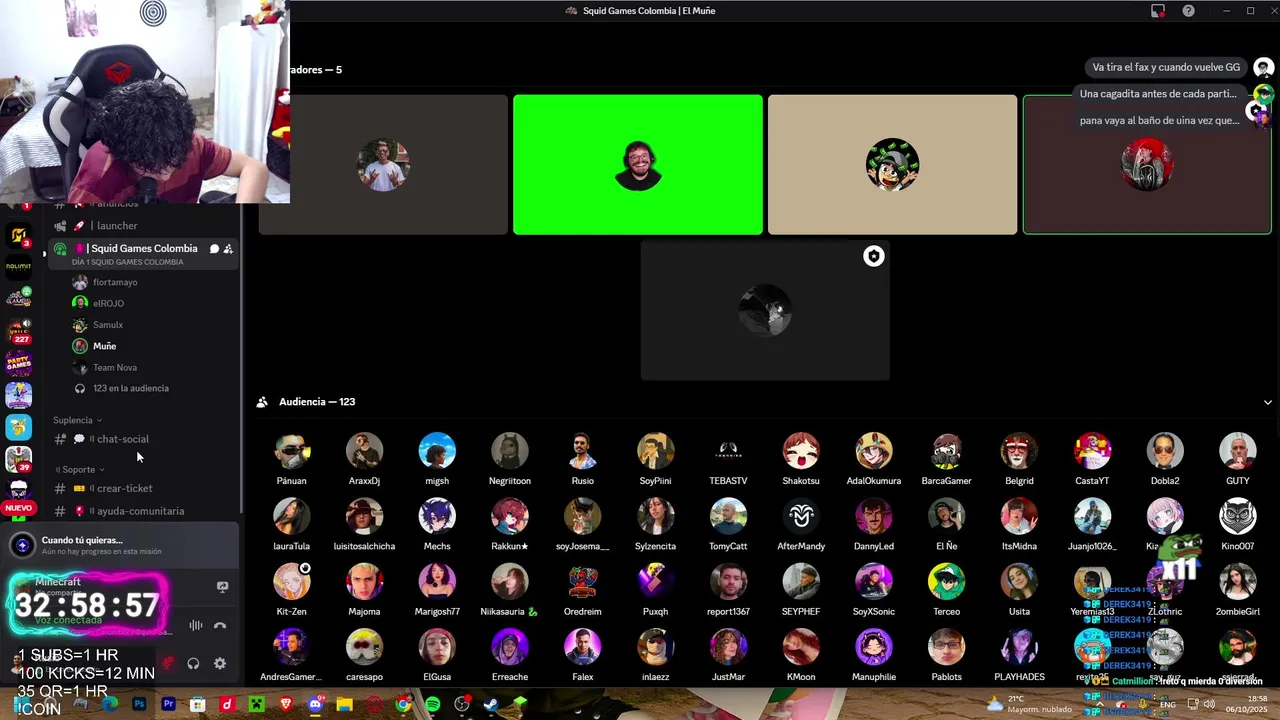Focus the green-screen speaker tile
The width and height of the screenshot is (1280, 720).
638,165
